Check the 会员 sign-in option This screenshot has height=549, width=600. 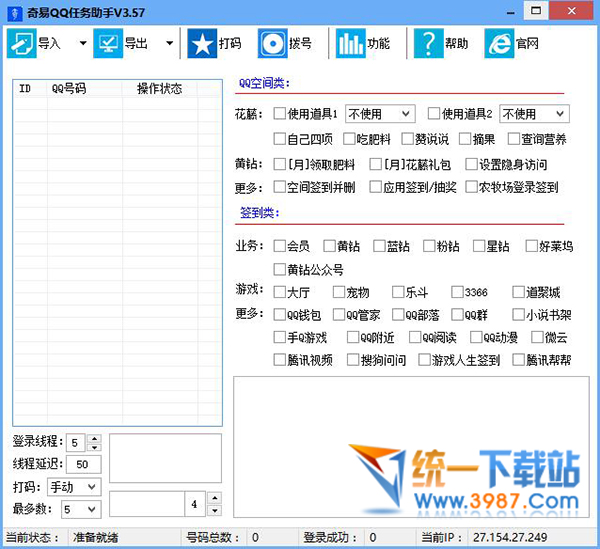click(x=279, y=246)
